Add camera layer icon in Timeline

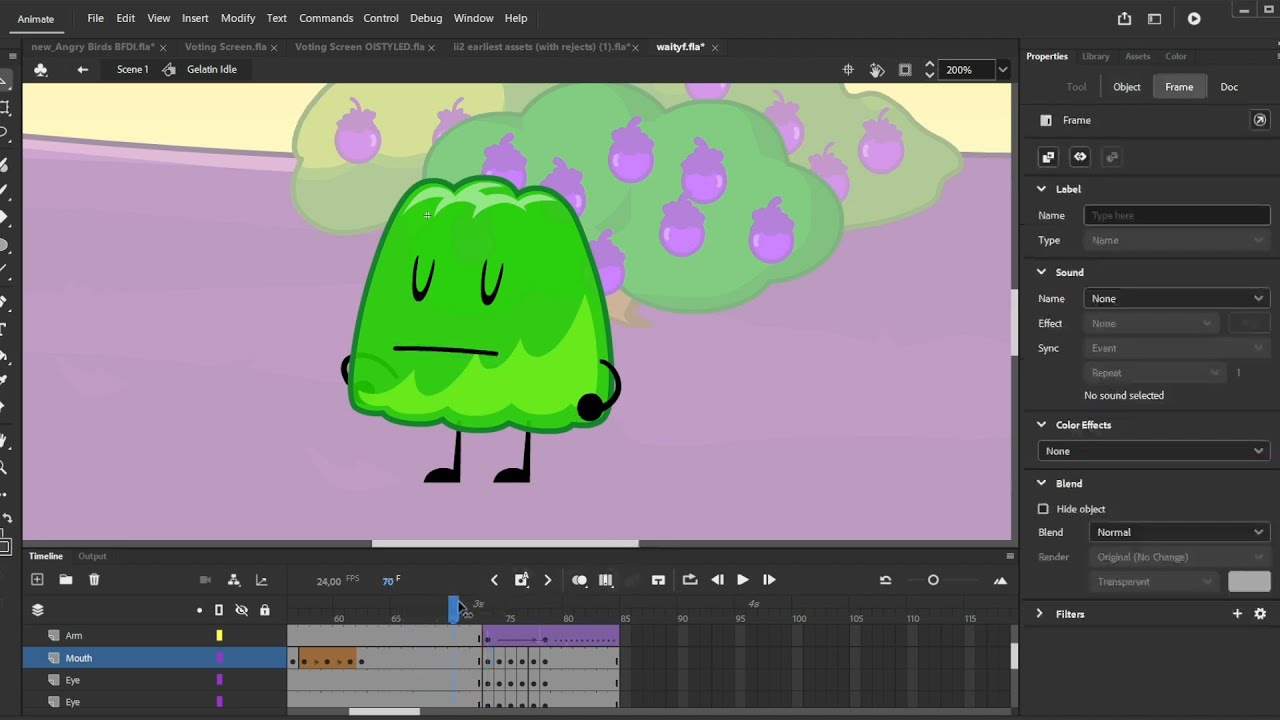[x=205, y=580]
